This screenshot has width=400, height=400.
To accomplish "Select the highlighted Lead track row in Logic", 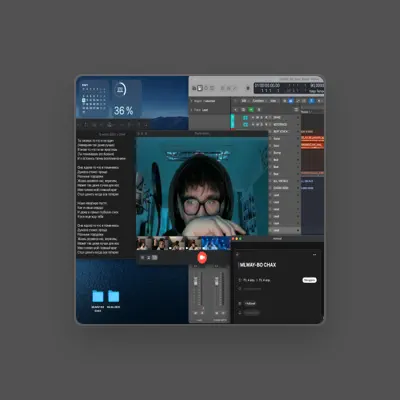I will click(x=284, y=230).
